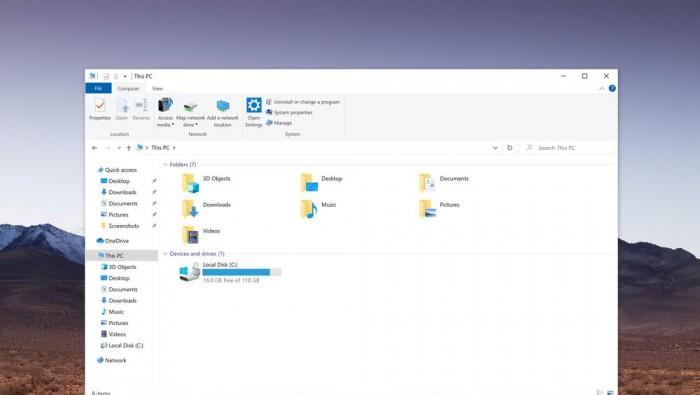
Task: Go back with the Back arrow
Action: pyautogui.click(x=94, y=148)
